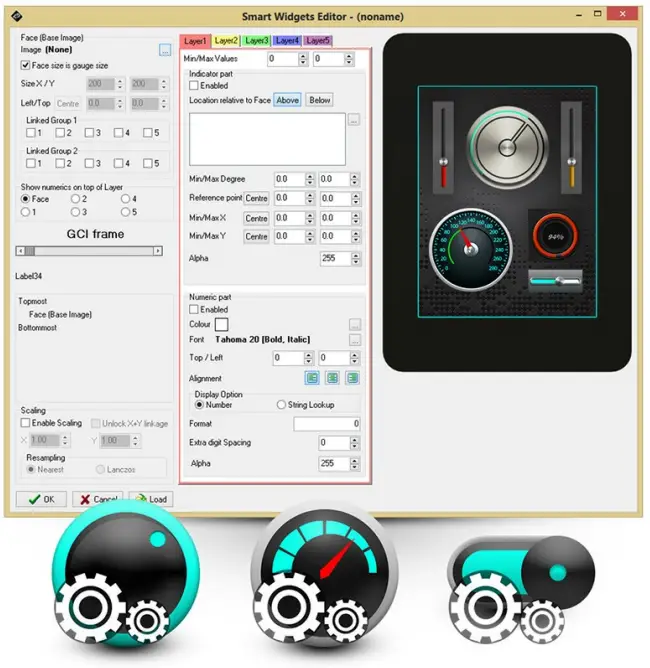Image resolution: width=650 pixels, height=668 pixels.
Task: Click the app logo in title bar
Action: coord(17,16)
